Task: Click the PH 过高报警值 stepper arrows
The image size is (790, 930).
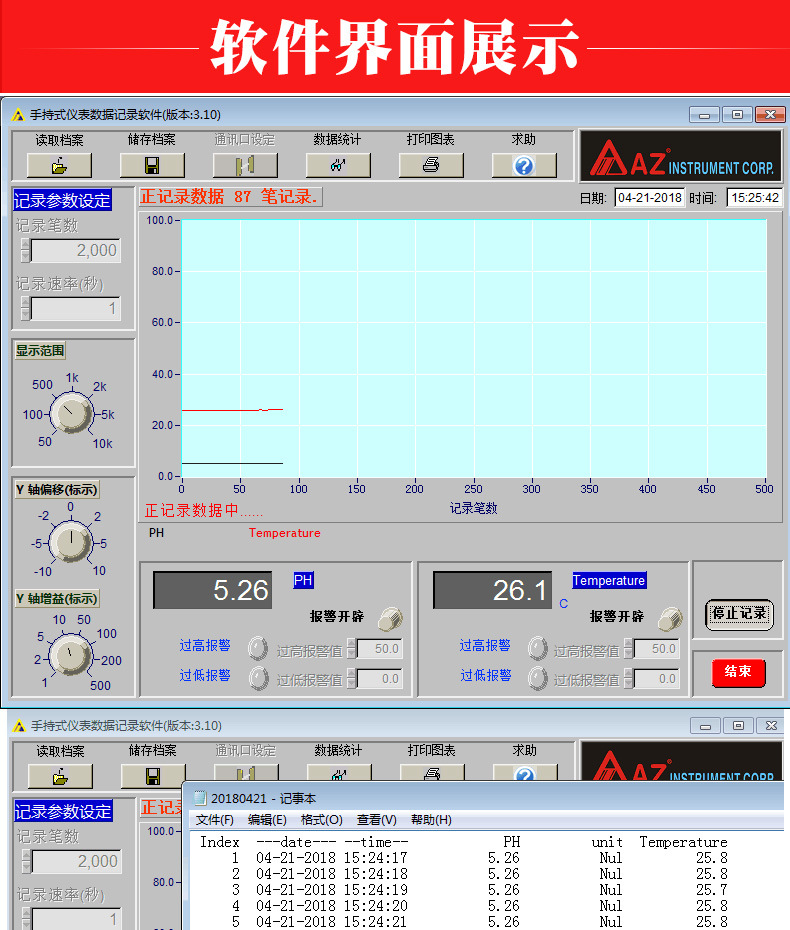Action: pos(352,648)
